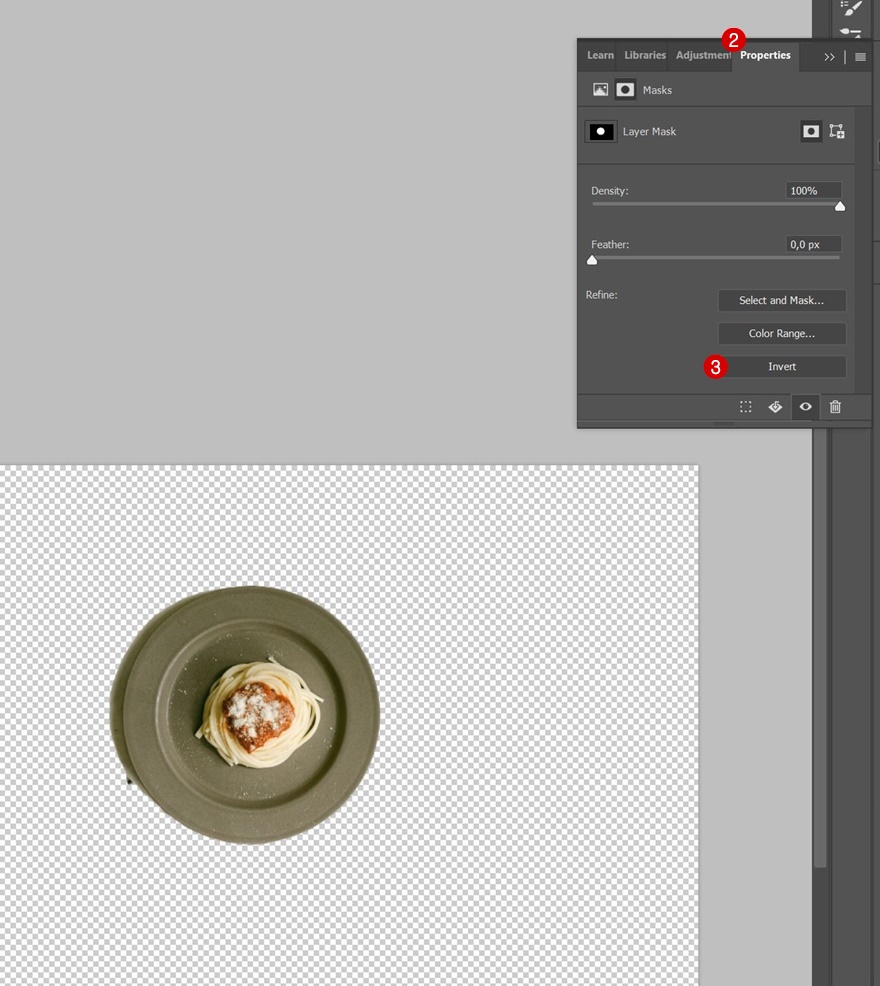
Task: Click the Feather label
Action: coord(610,244)
